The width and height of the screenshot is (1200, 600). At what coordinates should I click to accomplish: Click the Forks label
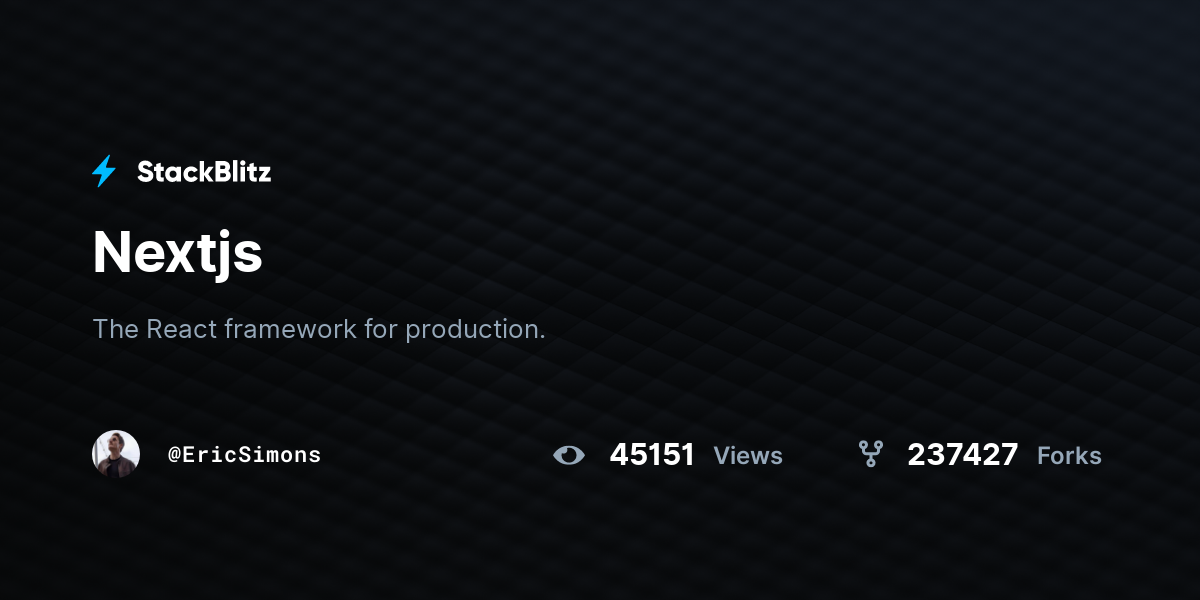(x=1069, y=456)
